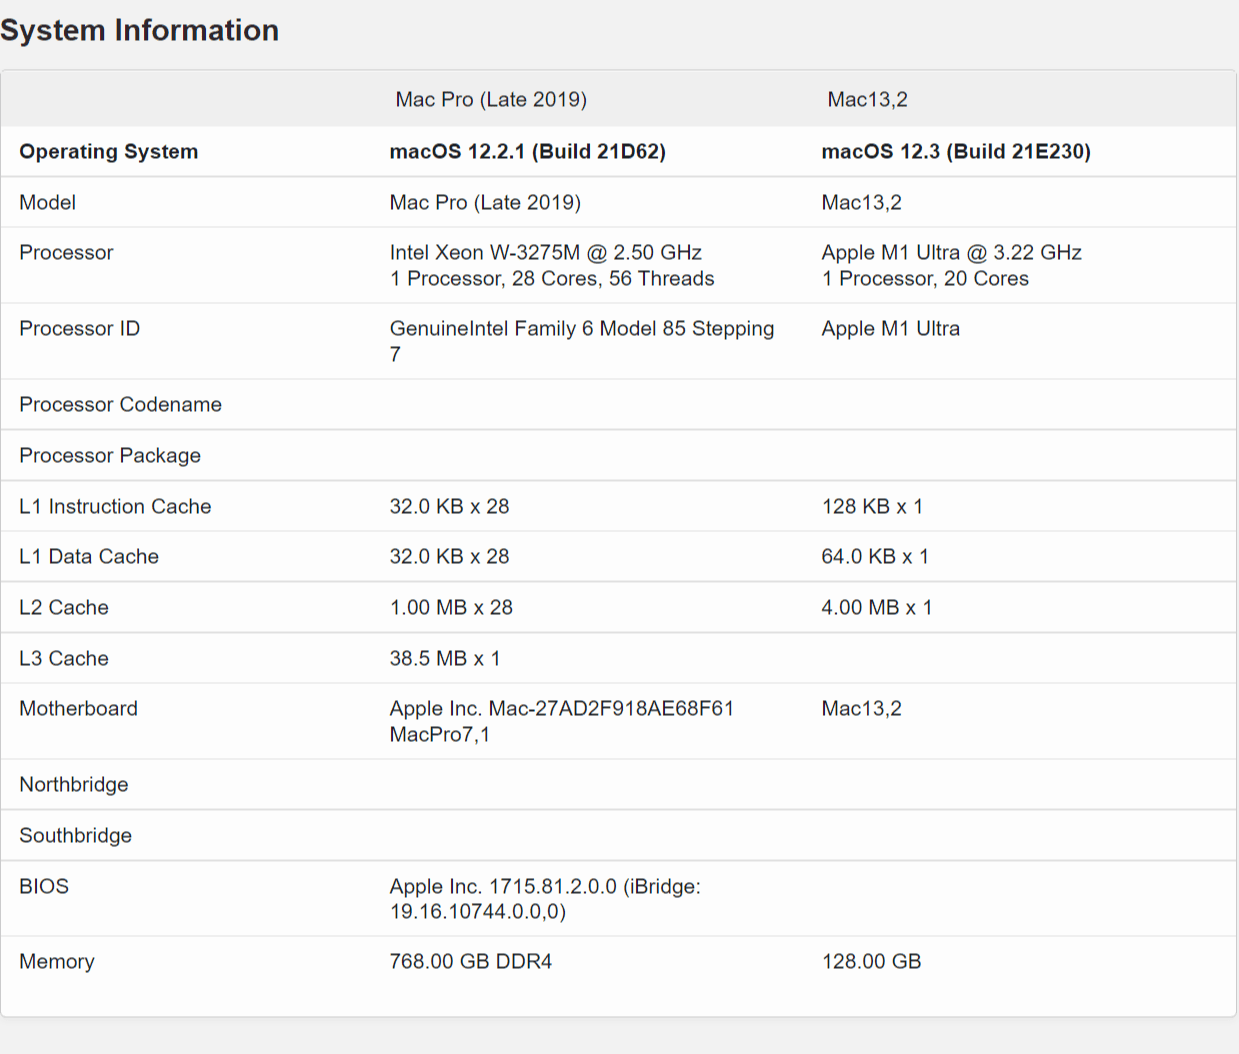The image size is (1239, 1054).
Task: Select Apple M1 Ultra in Processor ID row
Action: (890, 328)
